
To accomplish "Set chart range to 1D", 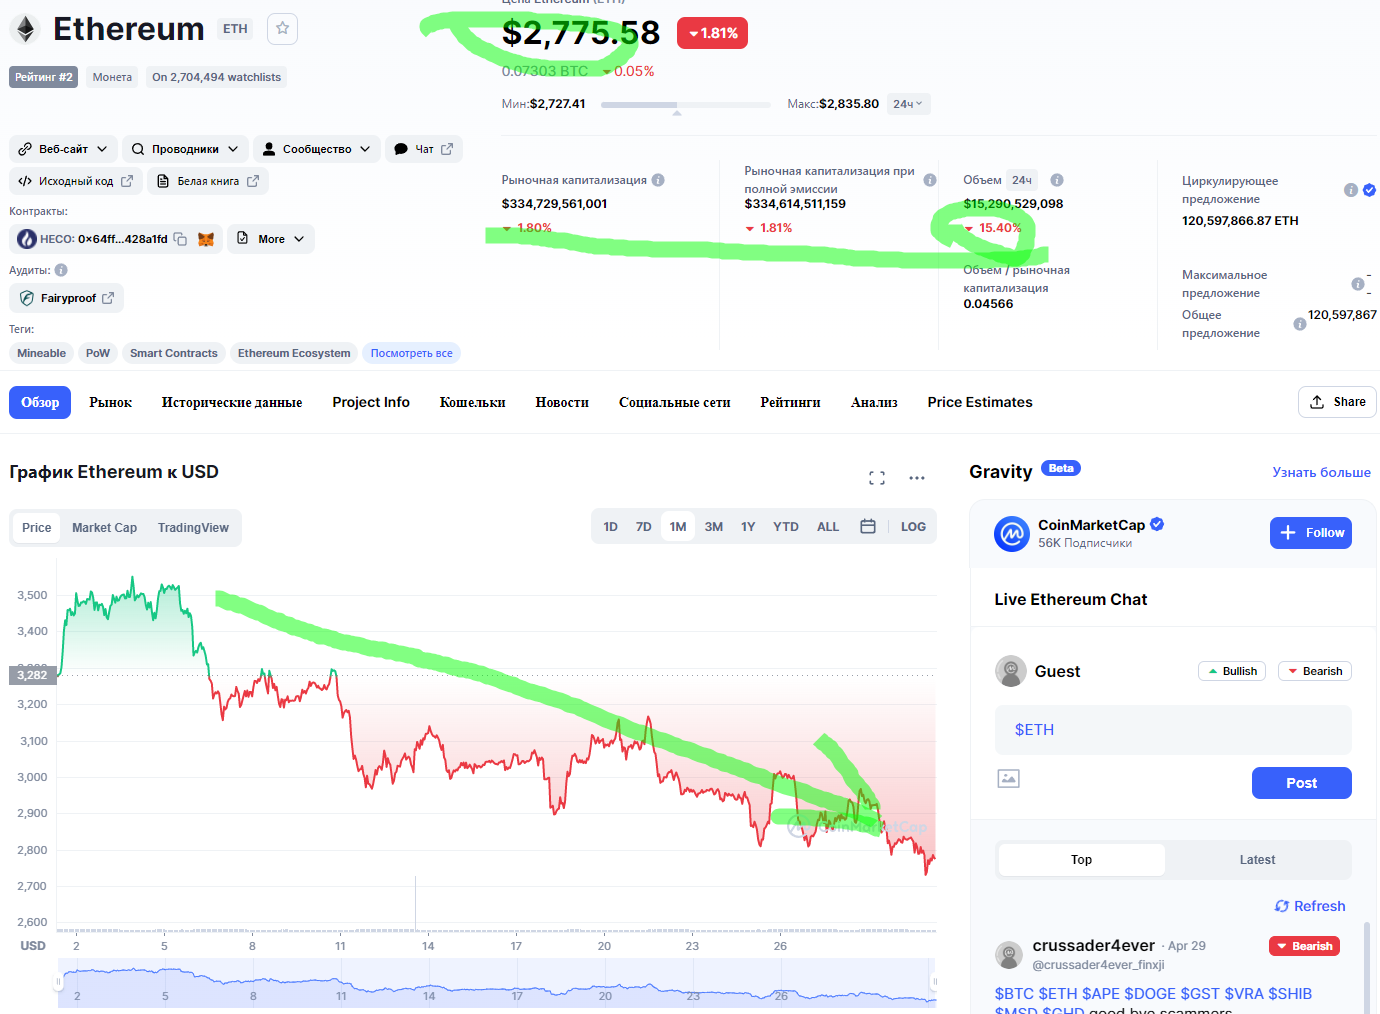I will tap(611, 527).
